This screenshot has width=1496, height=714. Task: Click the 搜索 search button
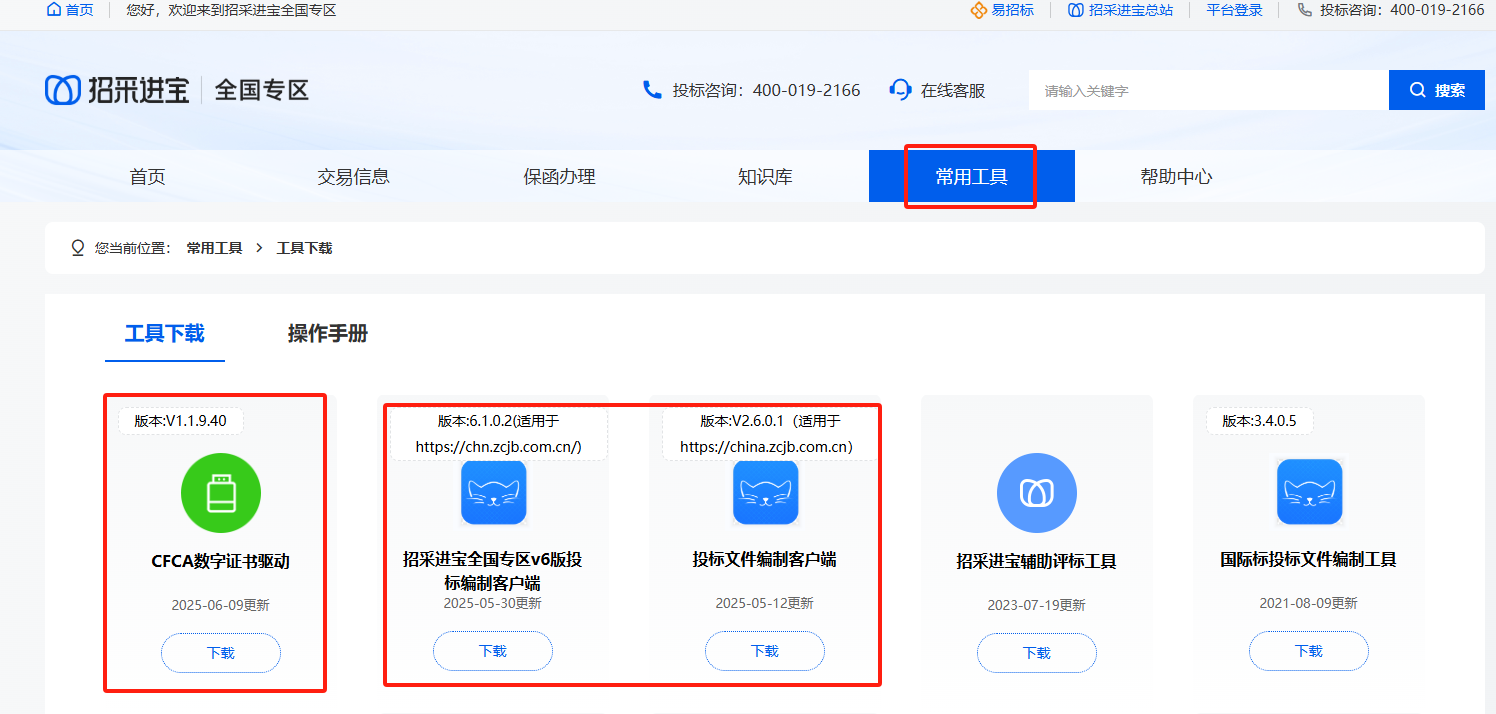coord(1437,90)
